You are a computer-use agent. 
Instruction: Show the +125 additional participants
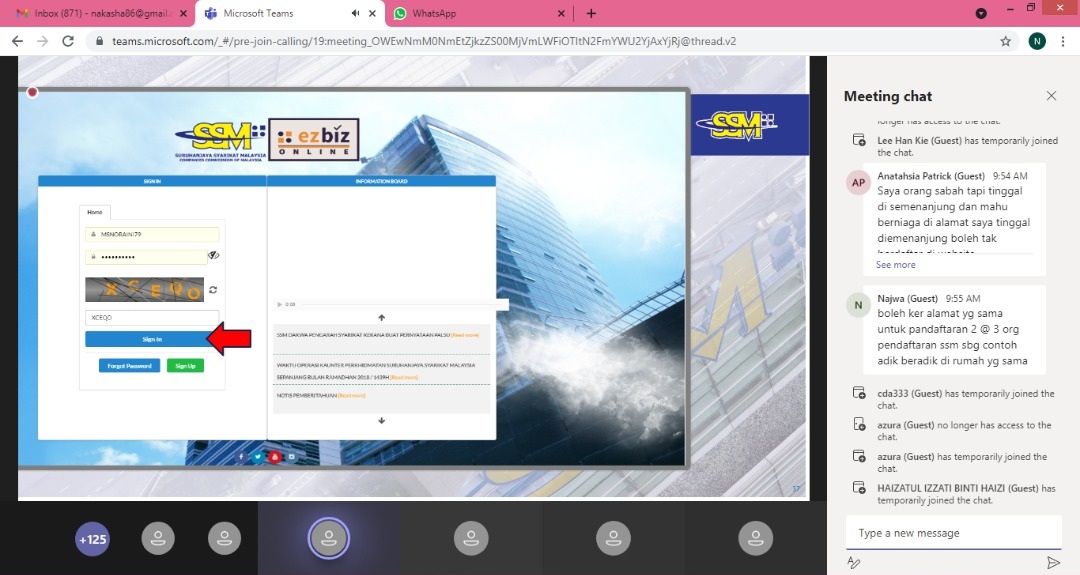coord(92,539)
